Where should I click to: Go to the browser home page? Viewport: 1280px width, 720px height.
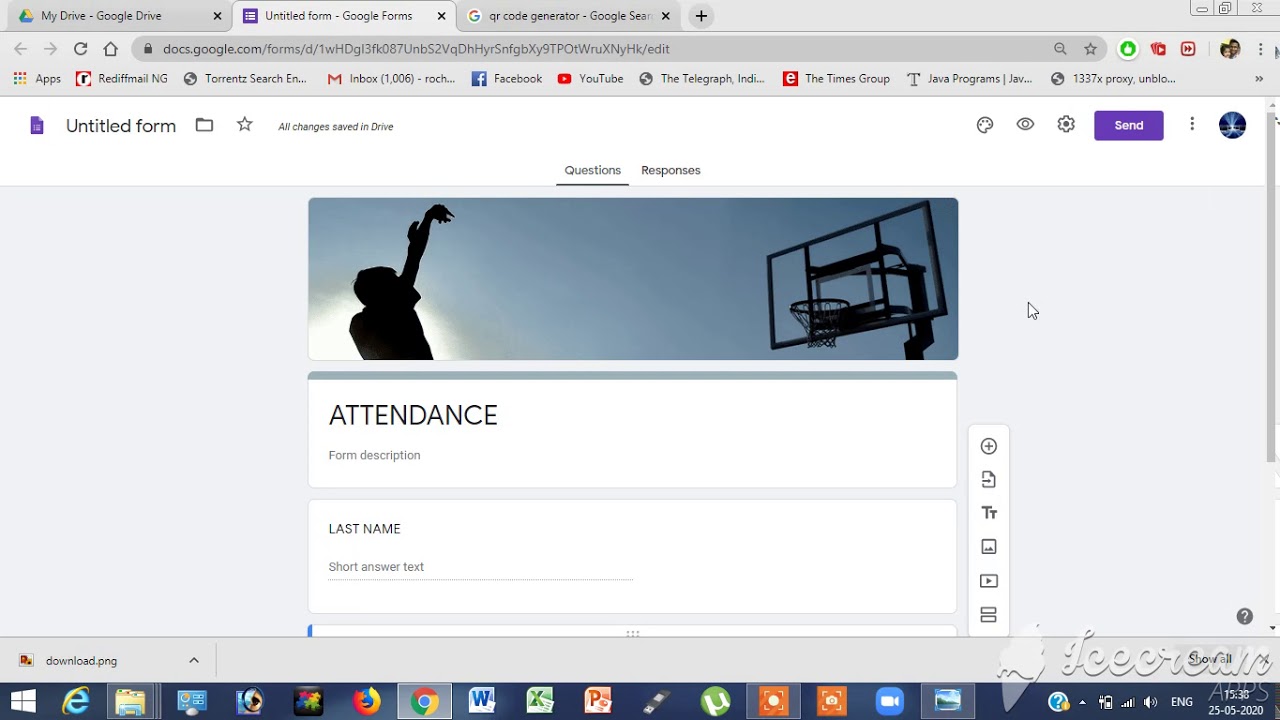[111, 48]
